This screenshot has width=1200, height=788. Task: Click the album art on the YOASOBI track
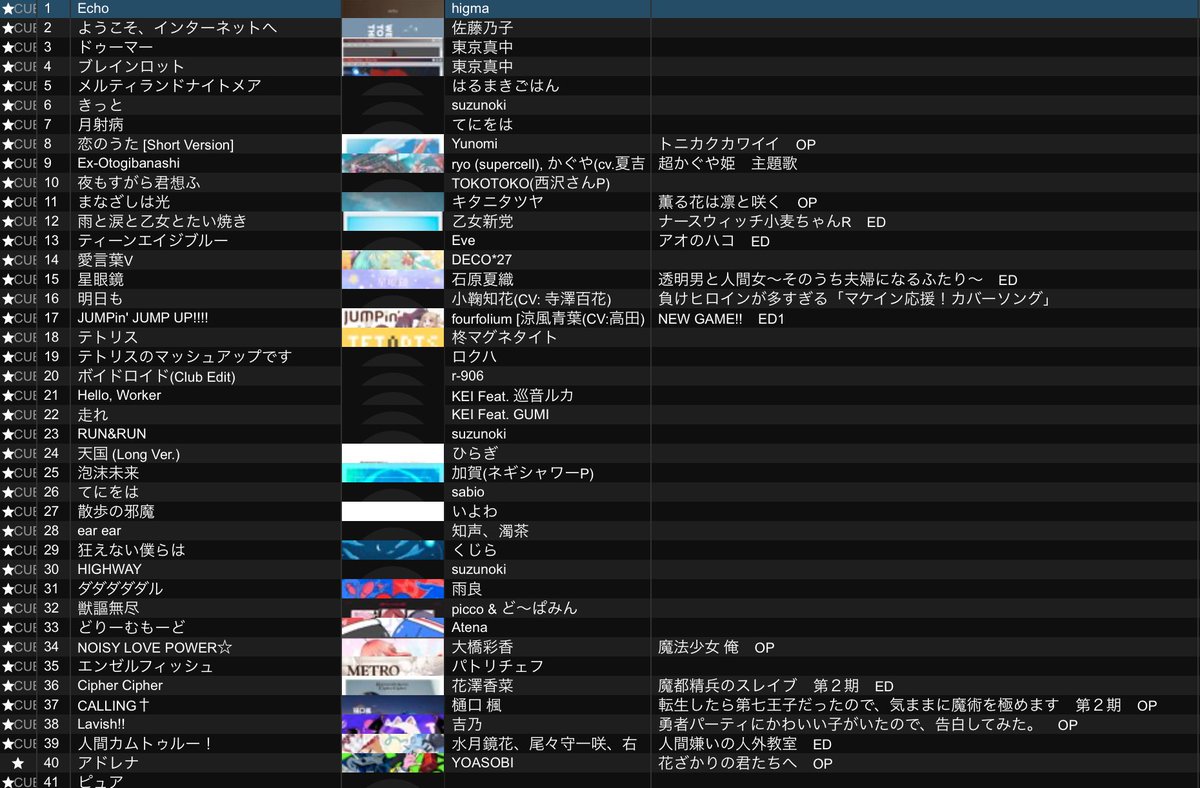(392, 762)
